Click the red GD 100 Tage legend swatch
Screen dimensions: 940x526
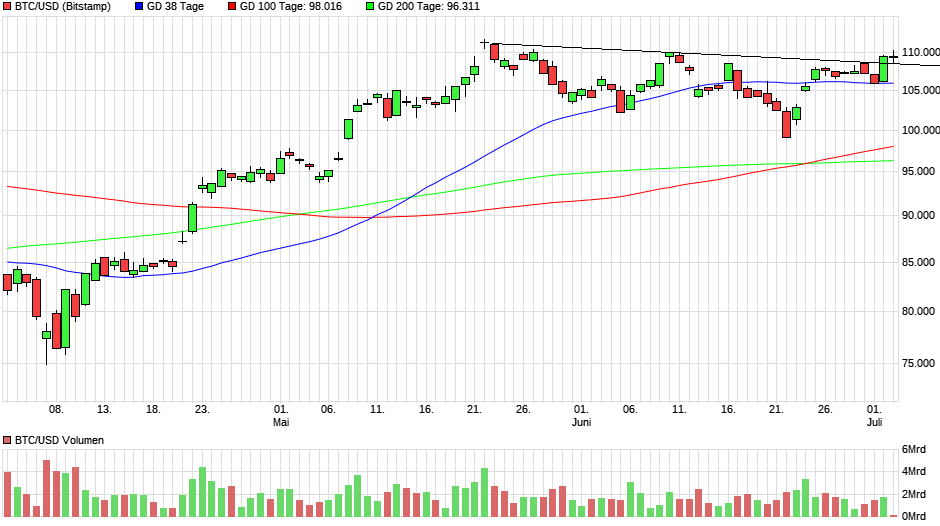232,7
